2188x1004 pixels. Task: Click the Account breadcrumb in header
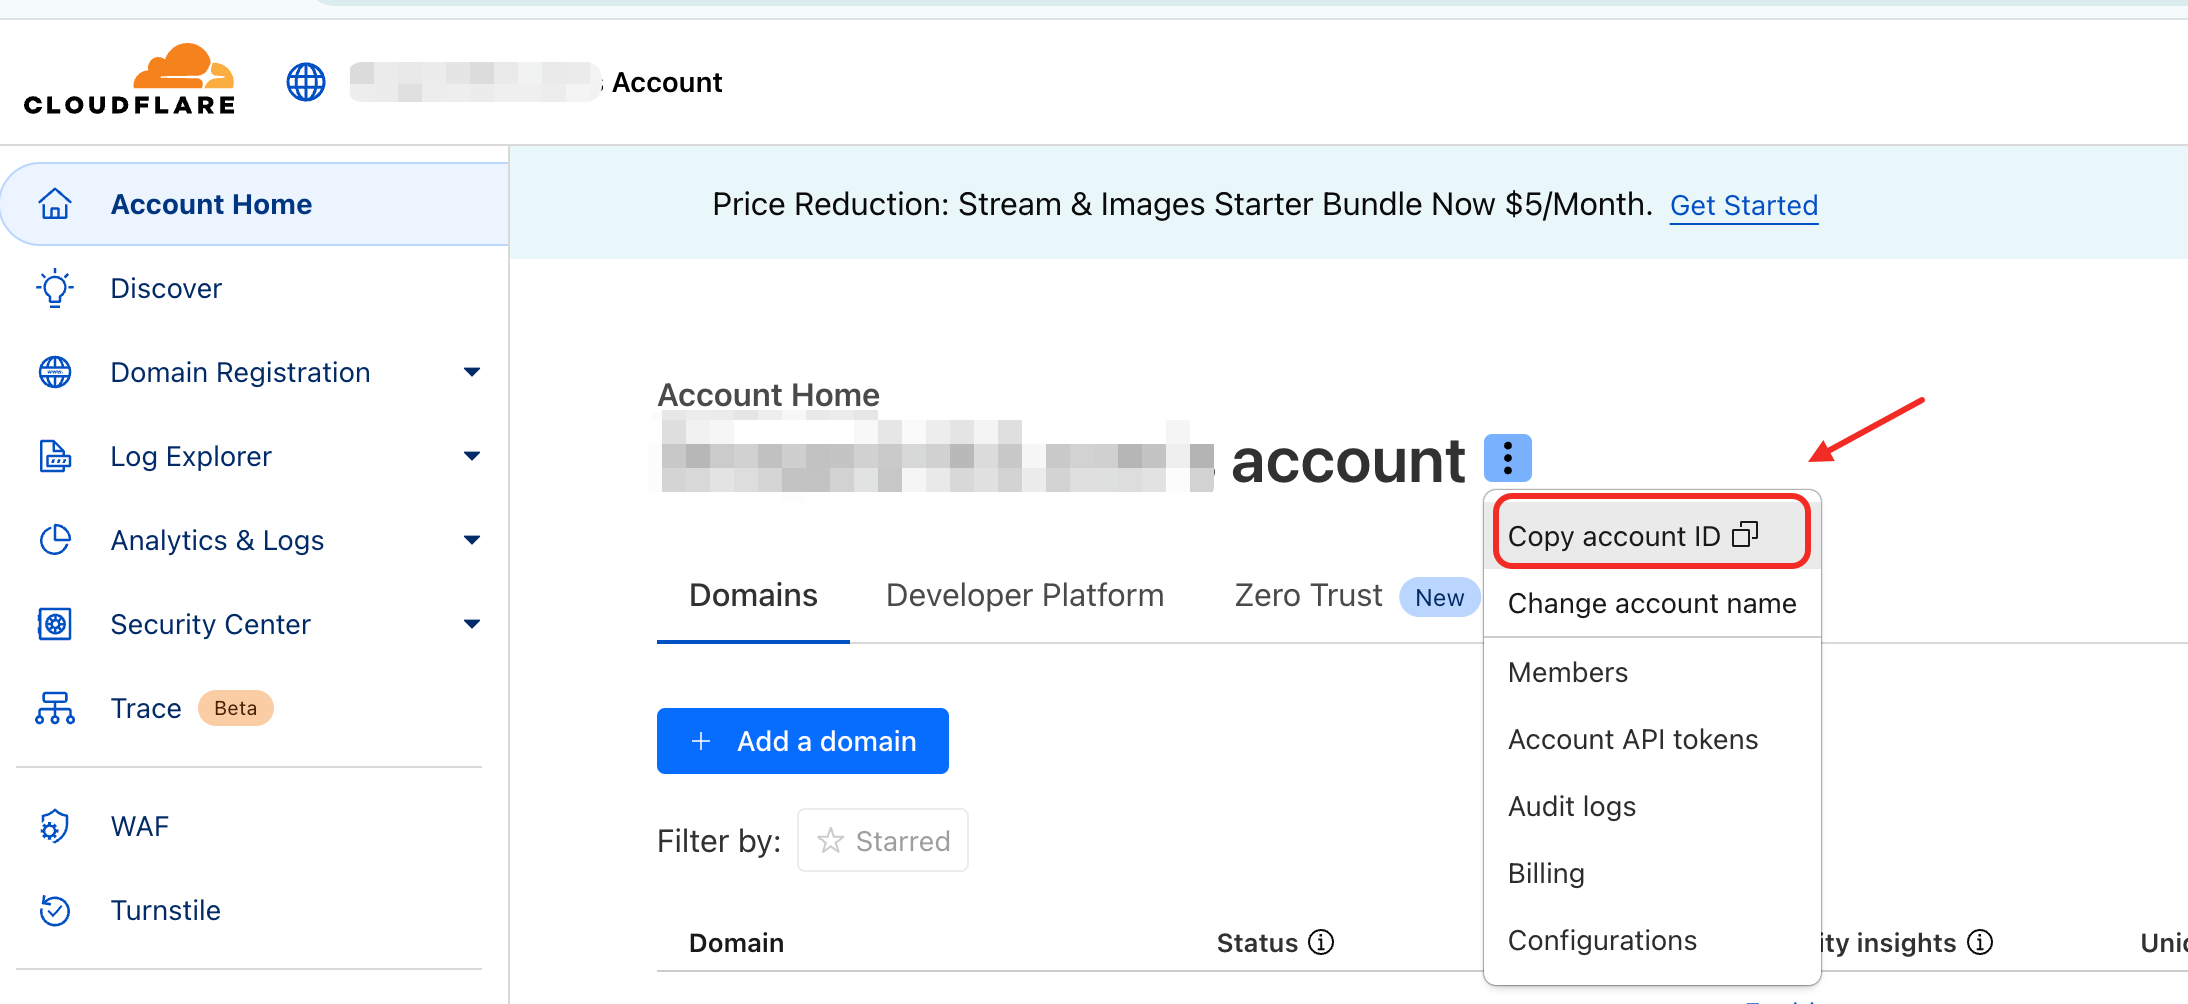[x=667, y=82]
